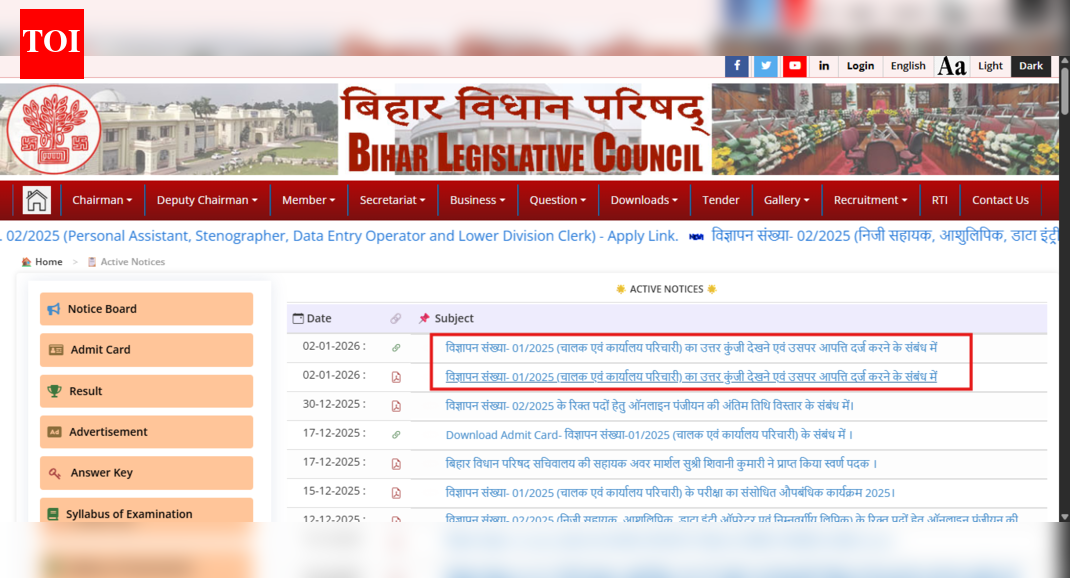The height and width of the screenshot is (578, 1070).
Task: Click the link icon beside the 02-01-2026 notice
Action: pyautogui.click(x=396, y=348)
